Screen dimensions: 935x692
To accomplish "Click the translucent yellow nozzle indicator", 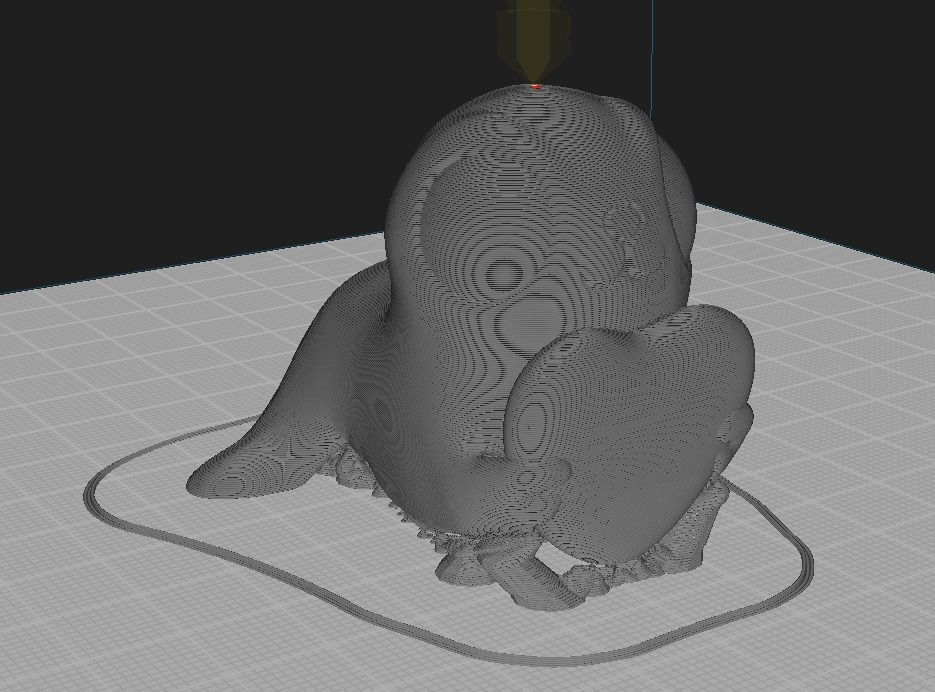I will pos(534,42).
